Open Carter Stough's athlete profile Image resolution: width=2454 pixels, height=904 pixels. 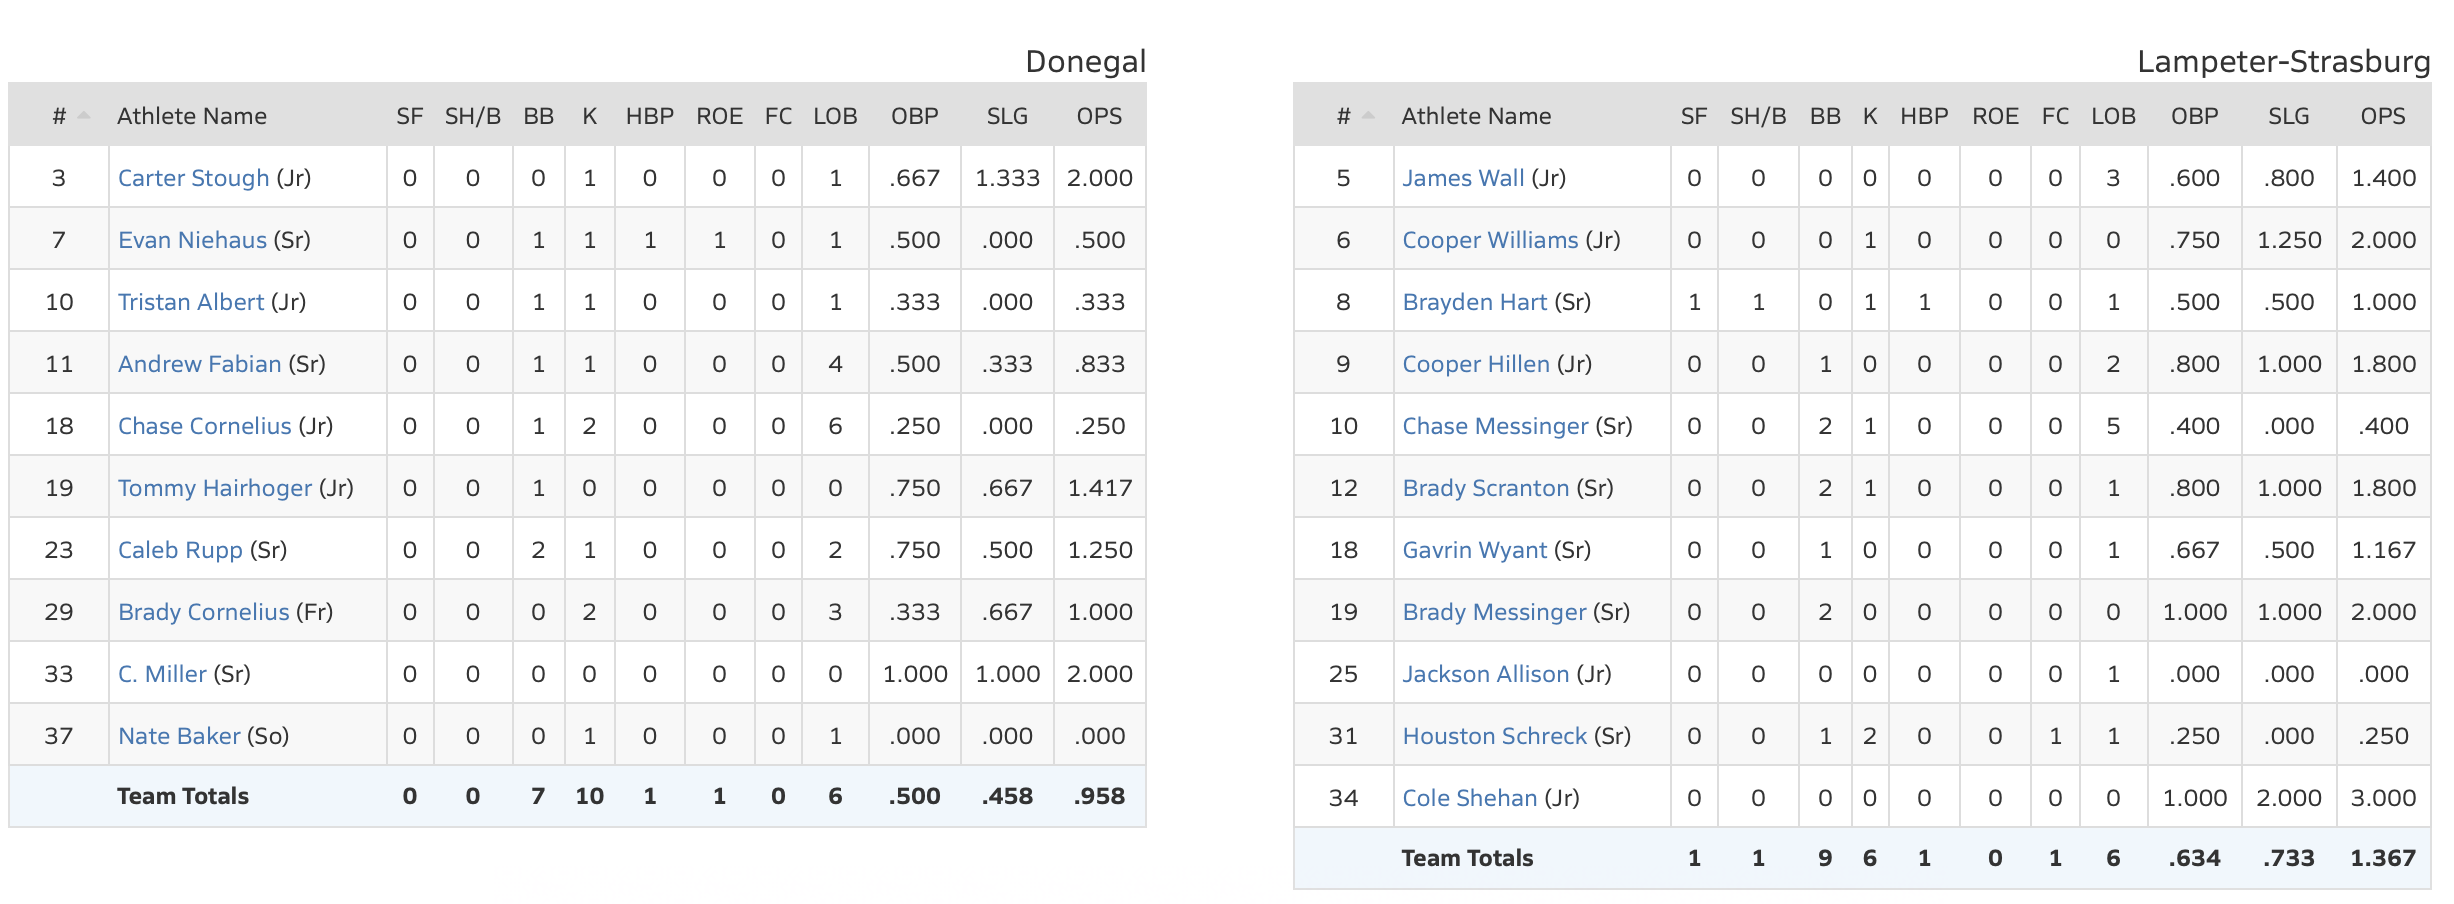[x=193, y=178]
